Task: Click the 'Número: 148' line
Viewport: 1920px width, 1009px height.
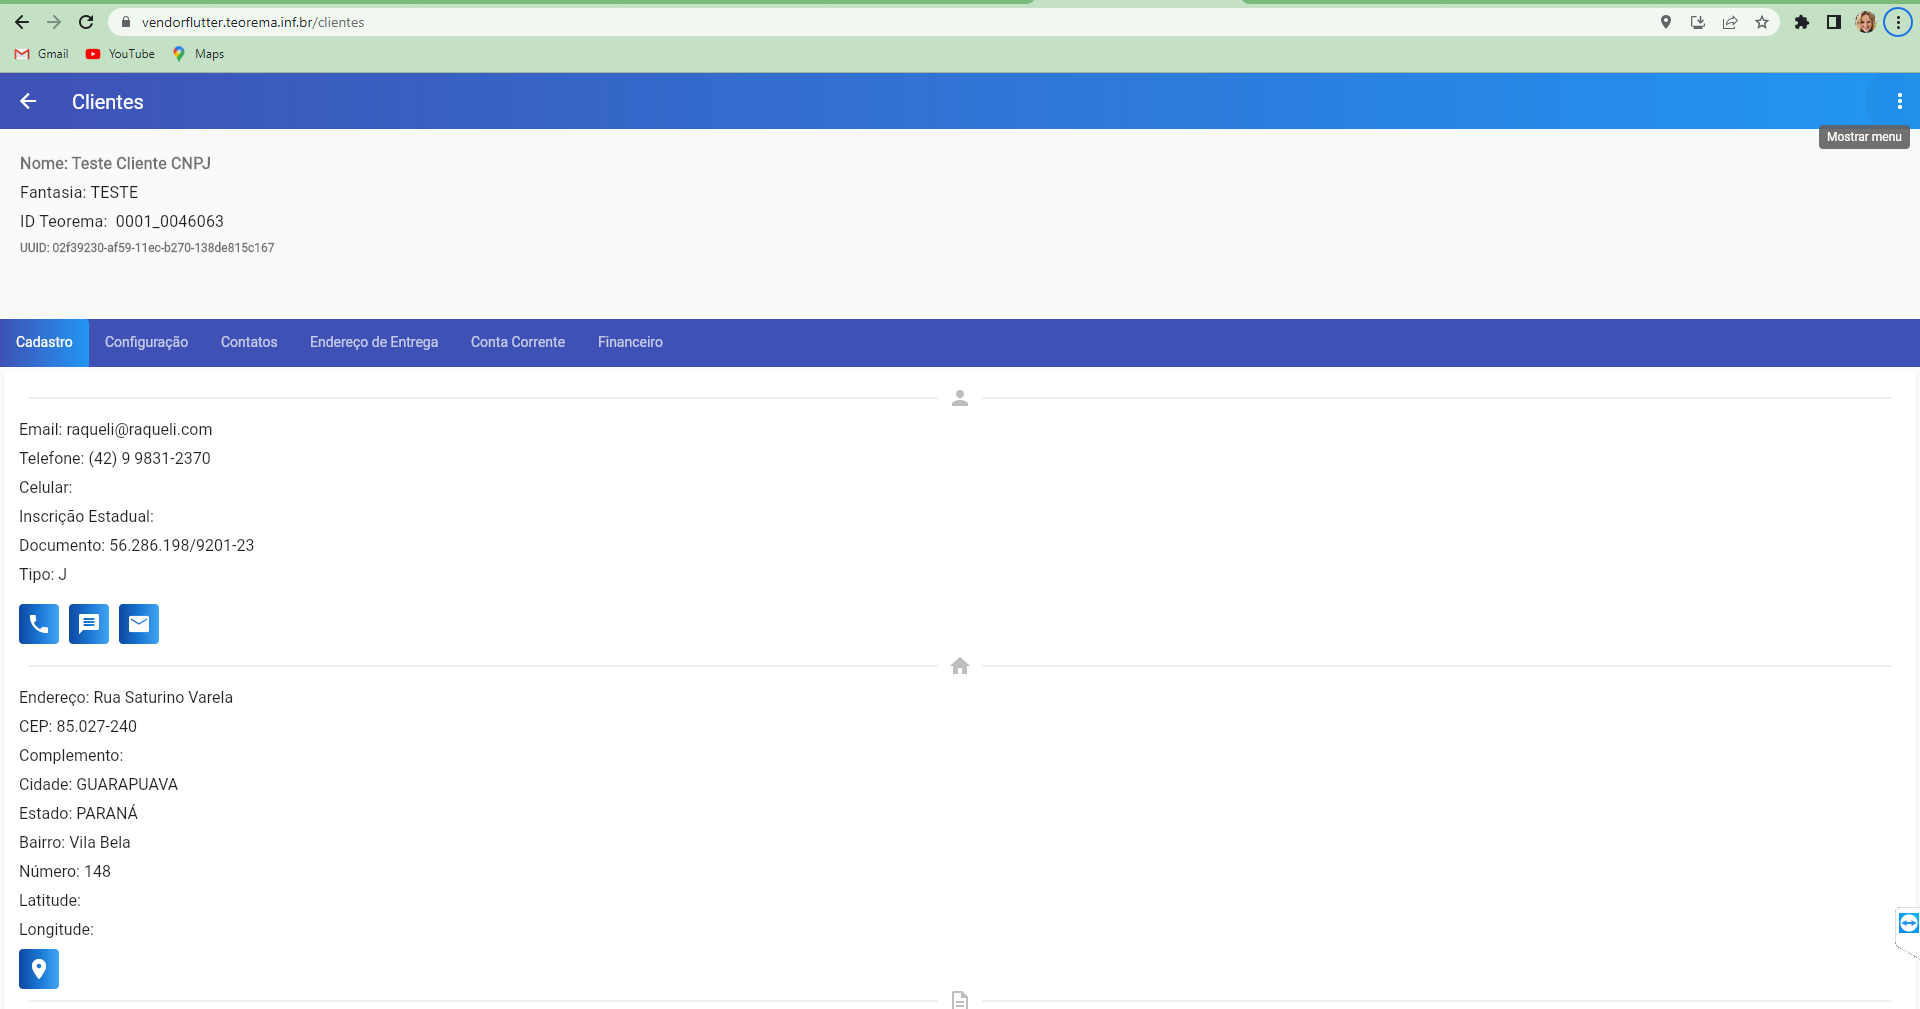Action: click(x=65, y=871)
